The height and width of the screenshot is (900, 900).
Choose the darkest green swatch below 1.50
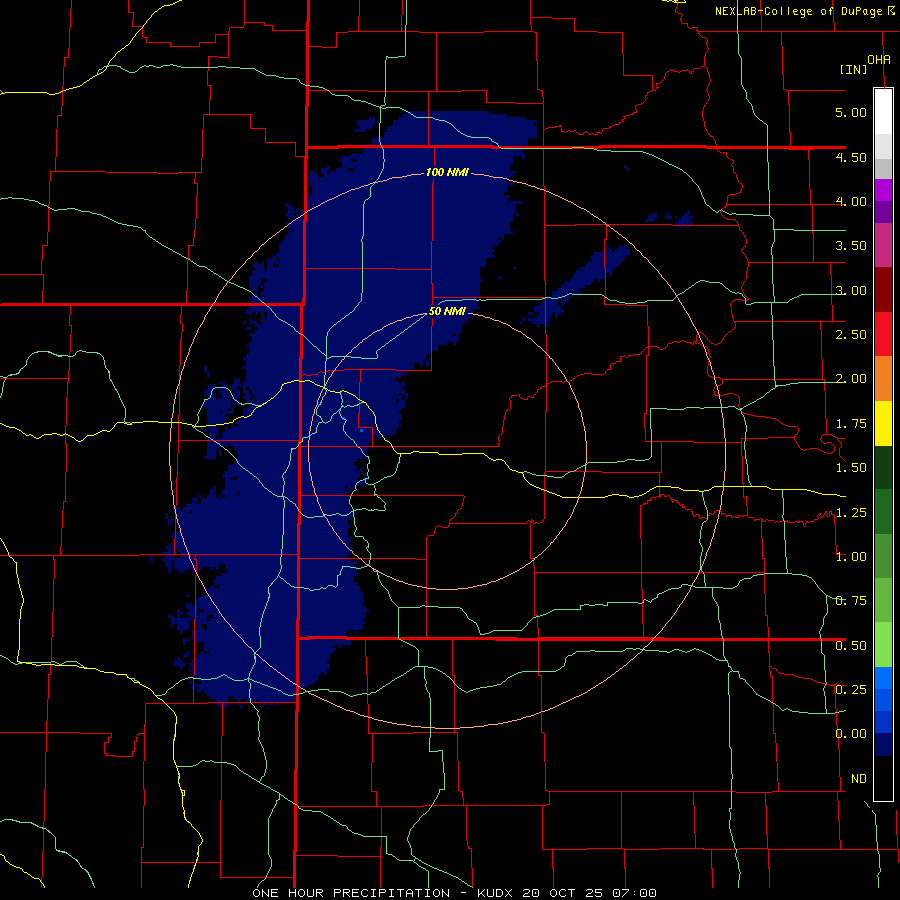(883, 467)
